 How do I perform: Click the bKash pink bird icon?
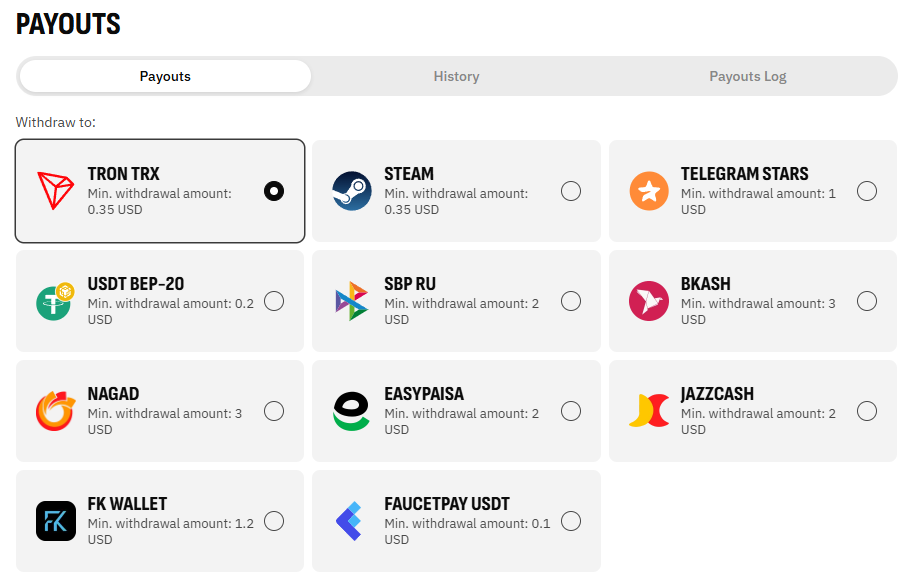click(x=649, y=301)
